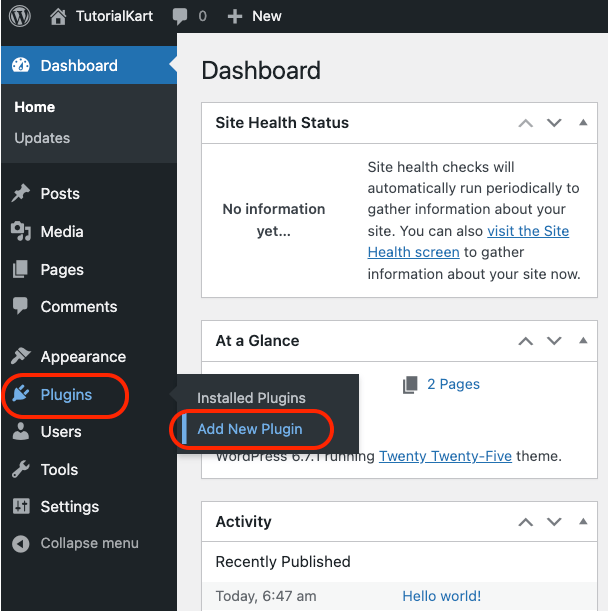Screen dimensions: 608x611
Task: Open Installed Plugins in the submenu
Action: click(251, 398)
